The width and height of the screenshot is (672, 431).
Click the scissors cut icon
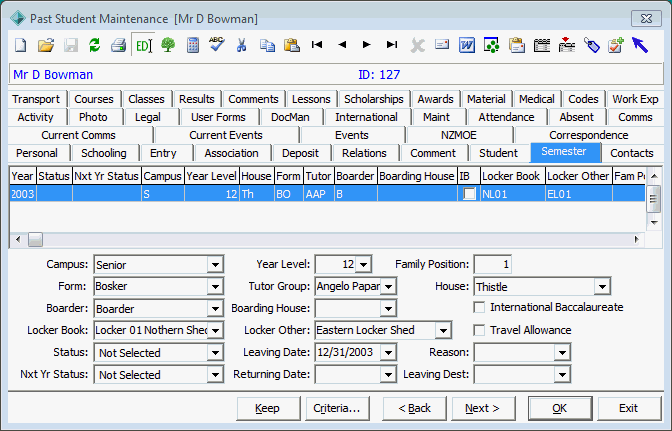click(242, 45)
